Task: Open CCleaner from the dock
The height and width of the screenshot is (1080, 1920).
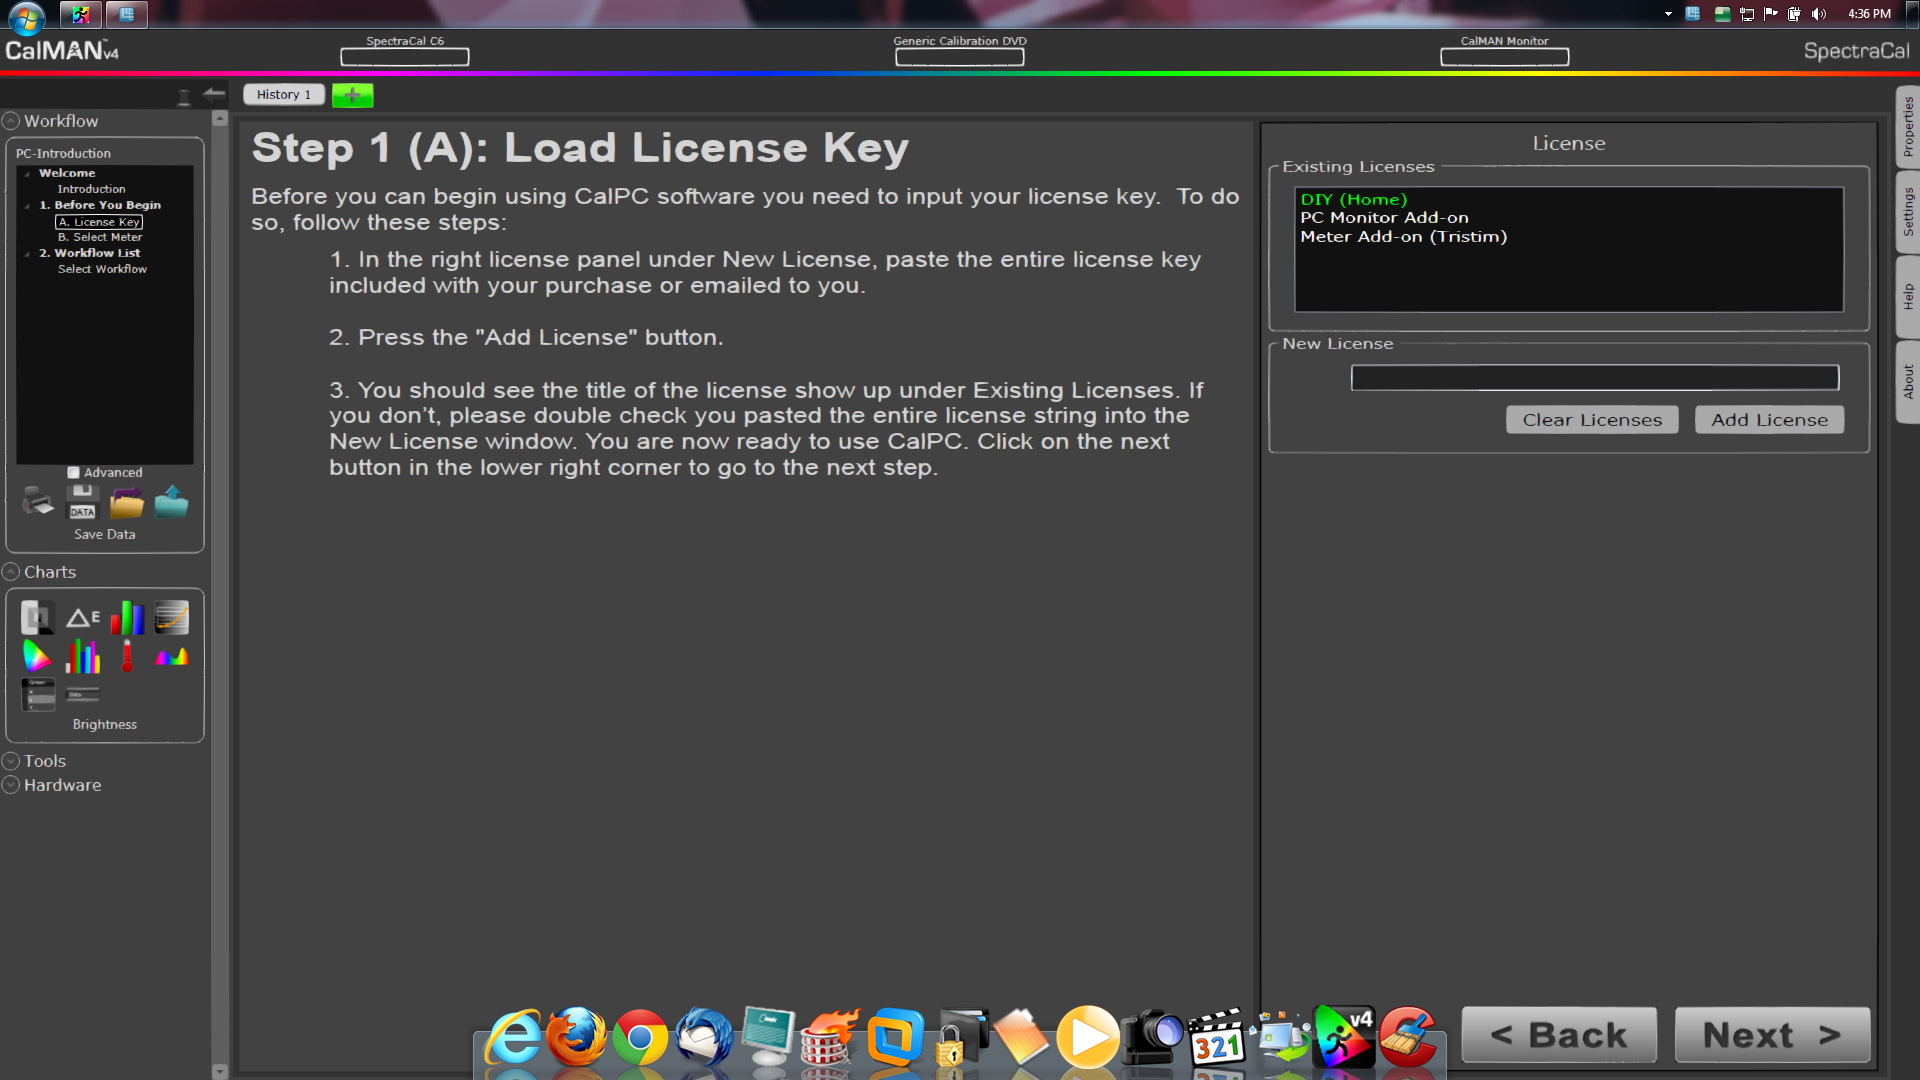Action: [x=1408, y=1037]
